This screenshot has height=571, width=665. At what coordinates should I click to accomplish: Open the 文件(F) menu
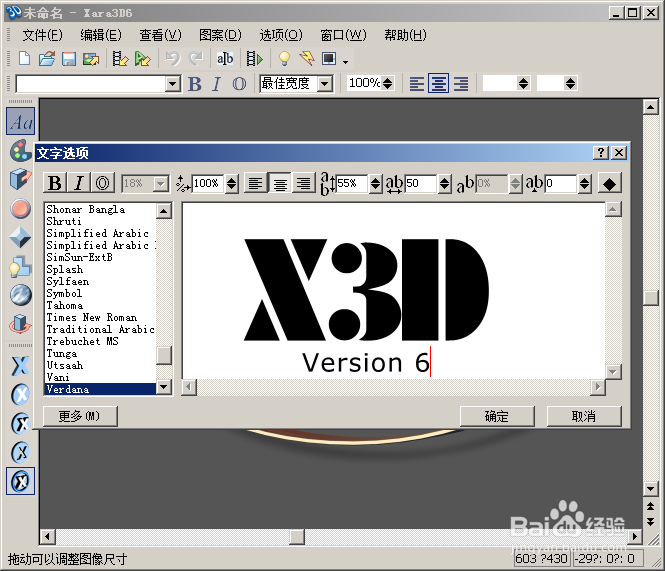[x=42, y=35]
